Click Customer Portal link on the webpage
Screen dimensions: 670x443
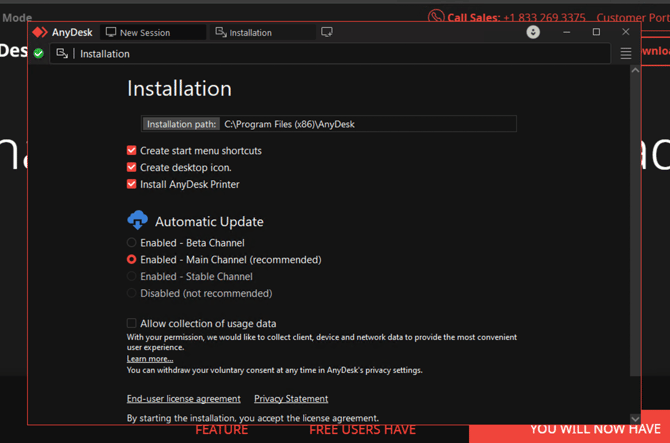point(633,18)
